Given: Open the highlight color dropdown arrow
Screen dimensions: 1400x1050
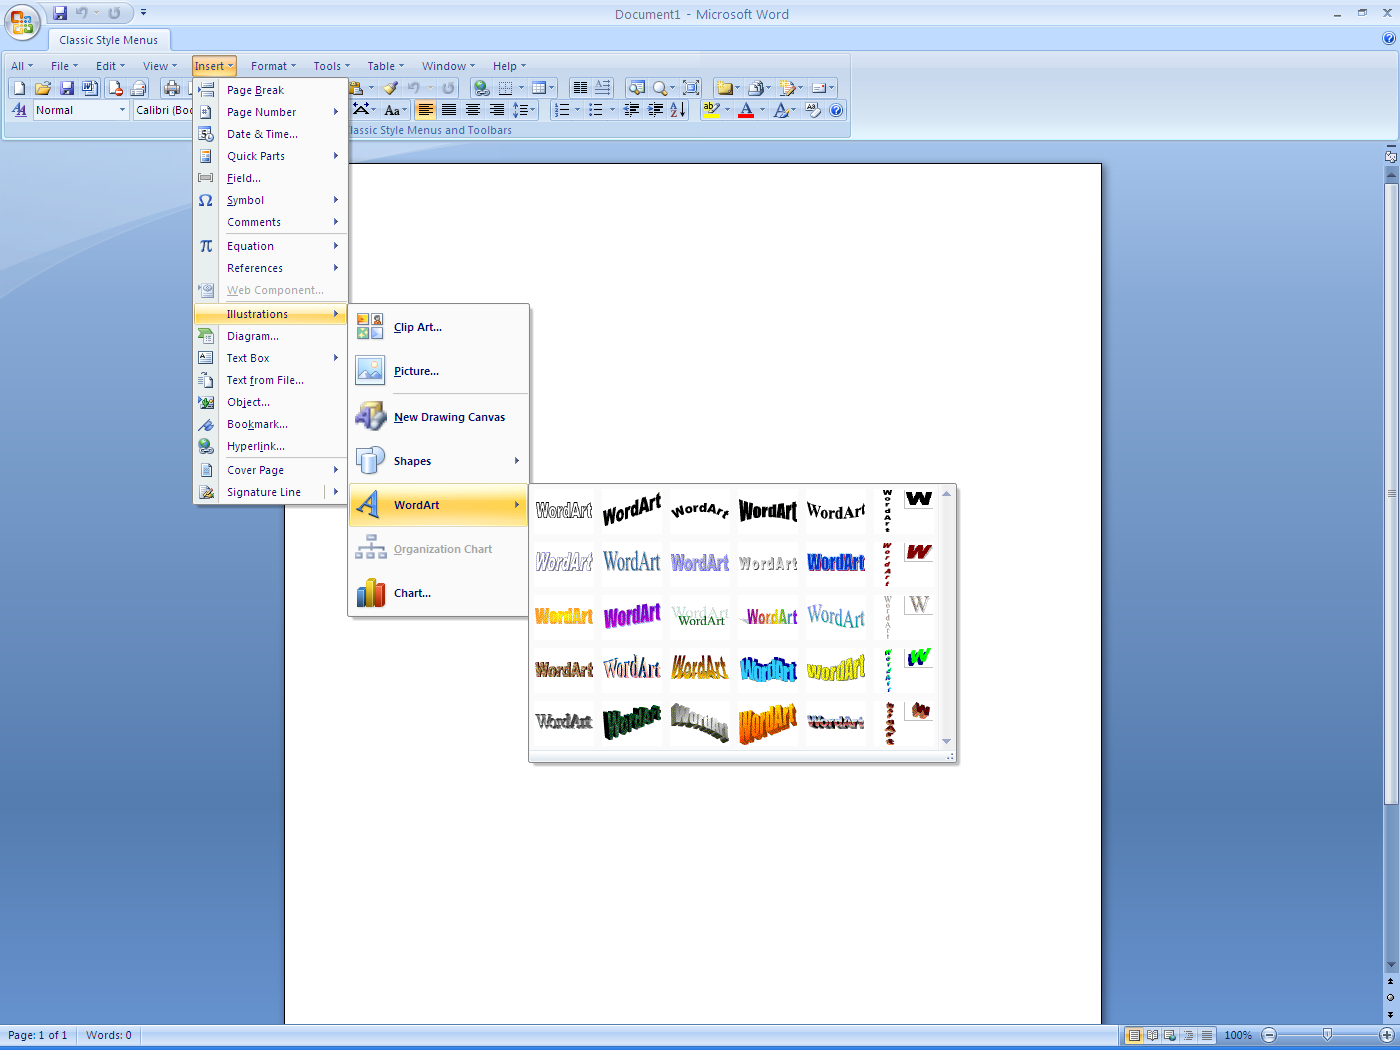Looking at the screenshot, I should click(727, 110).
